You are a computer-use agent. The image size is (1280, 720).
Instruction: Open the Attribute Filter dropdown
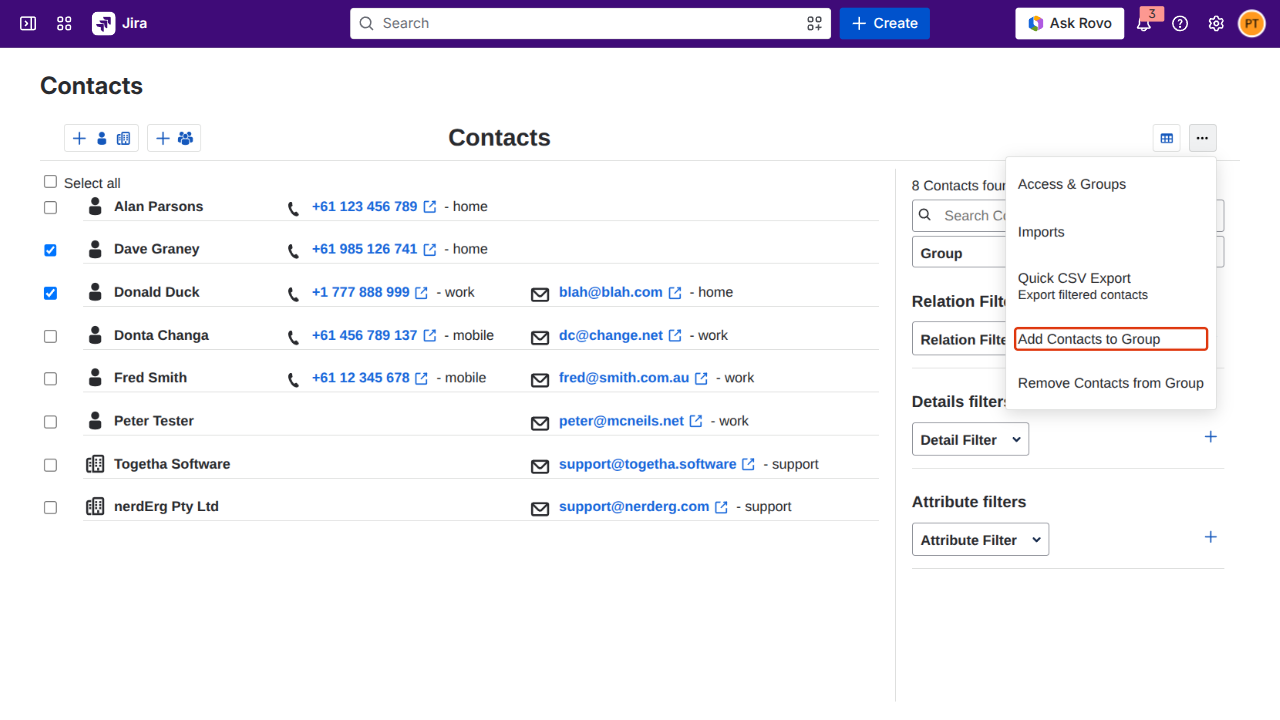pyautogui.click(x=980, y=540)
